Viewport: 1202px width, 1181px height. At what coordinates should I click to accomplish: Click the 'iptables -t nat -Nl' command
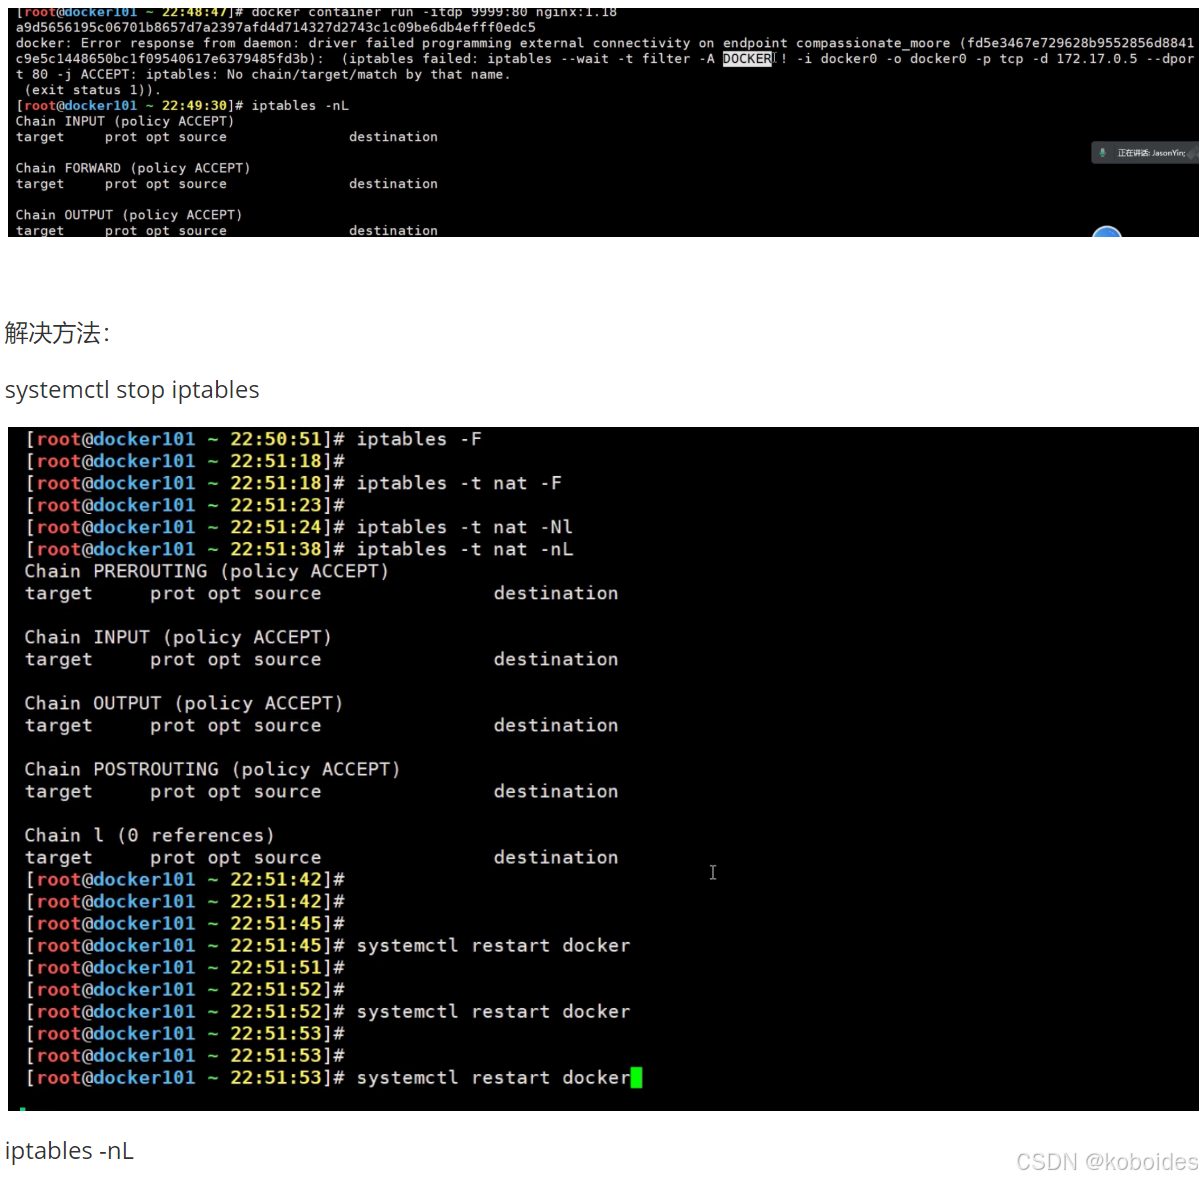coord(465,527)
